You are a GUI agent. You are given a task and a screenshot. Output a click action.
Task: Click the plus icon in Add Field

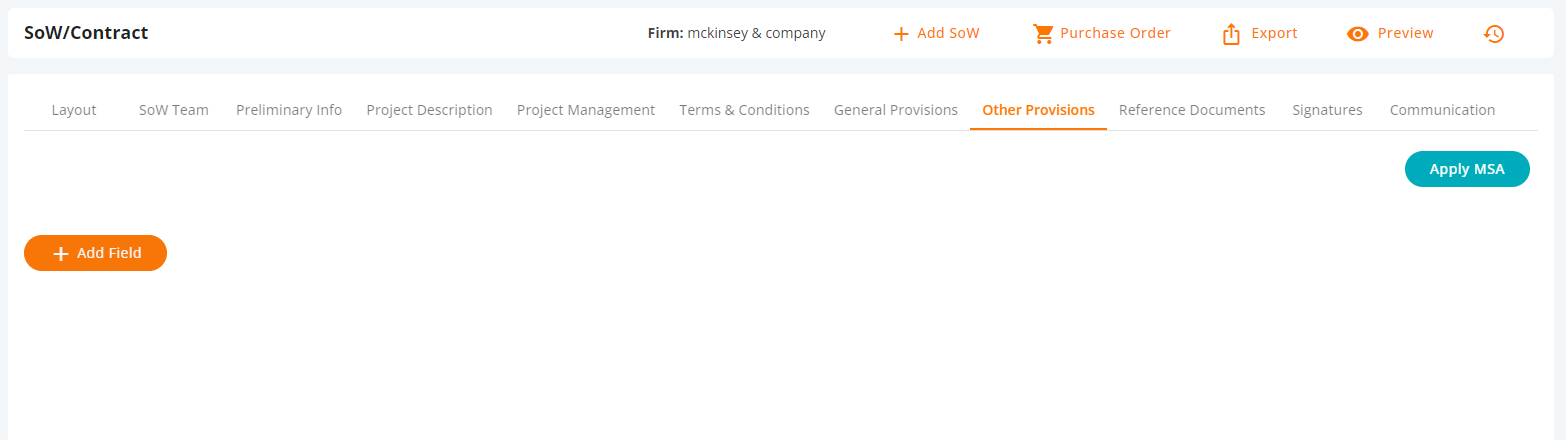tap(61, 254)
